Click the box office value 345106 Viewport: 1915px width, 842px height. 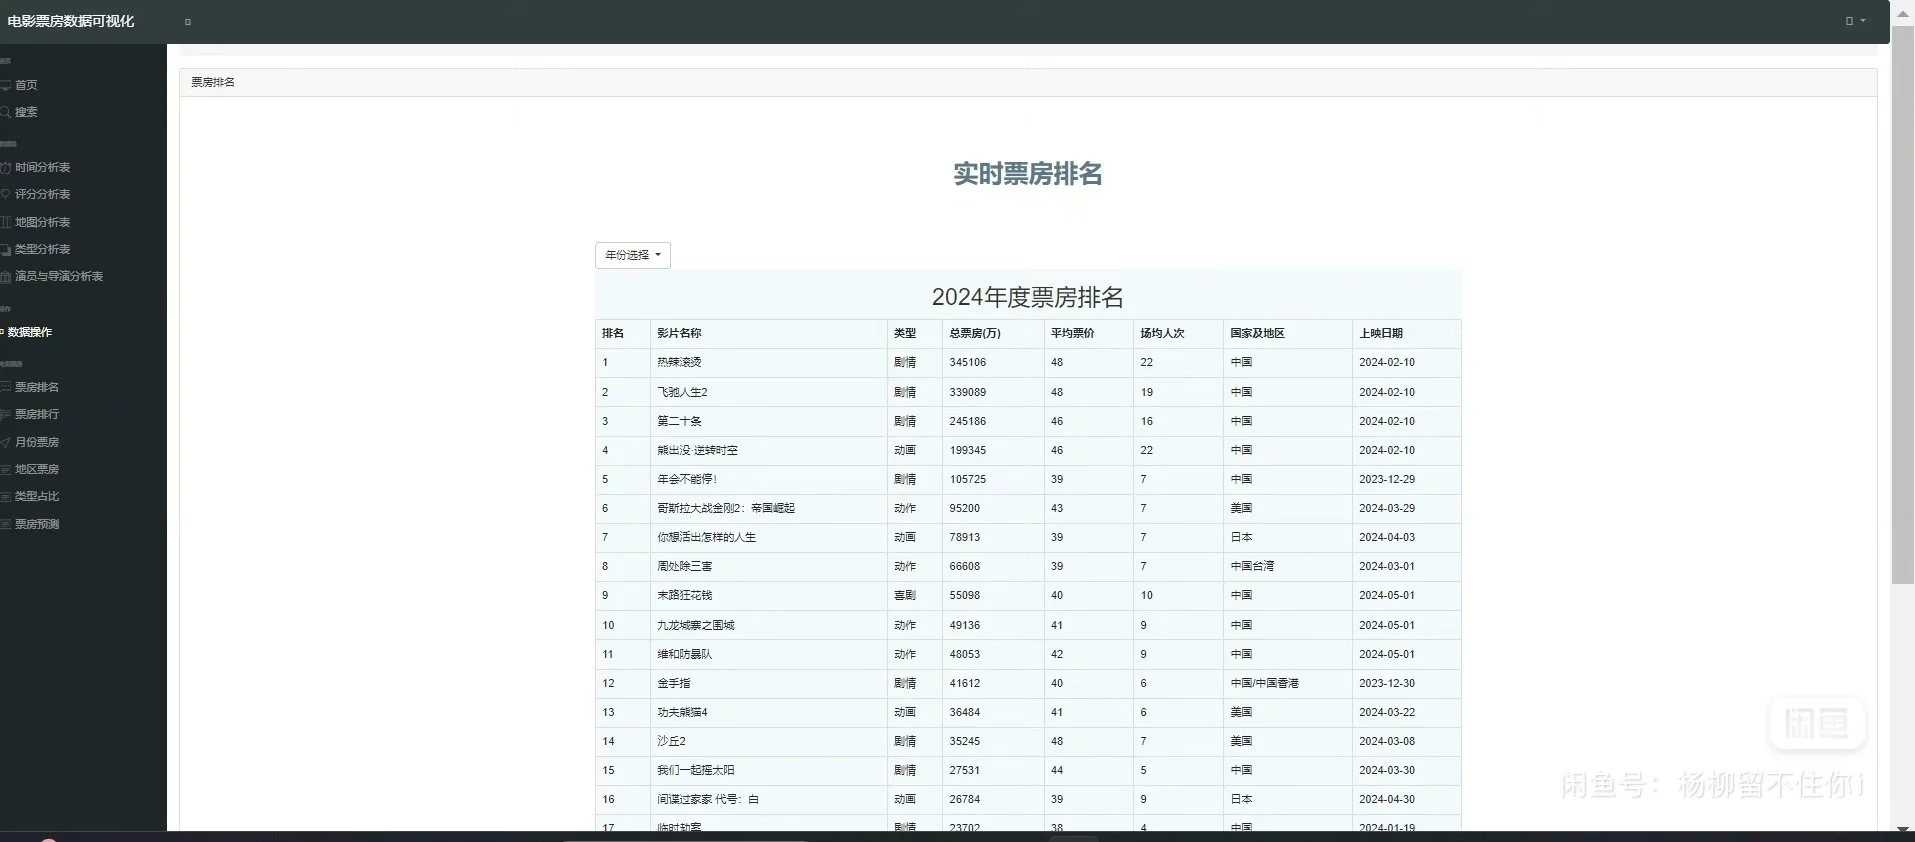[x=968, y=363]
